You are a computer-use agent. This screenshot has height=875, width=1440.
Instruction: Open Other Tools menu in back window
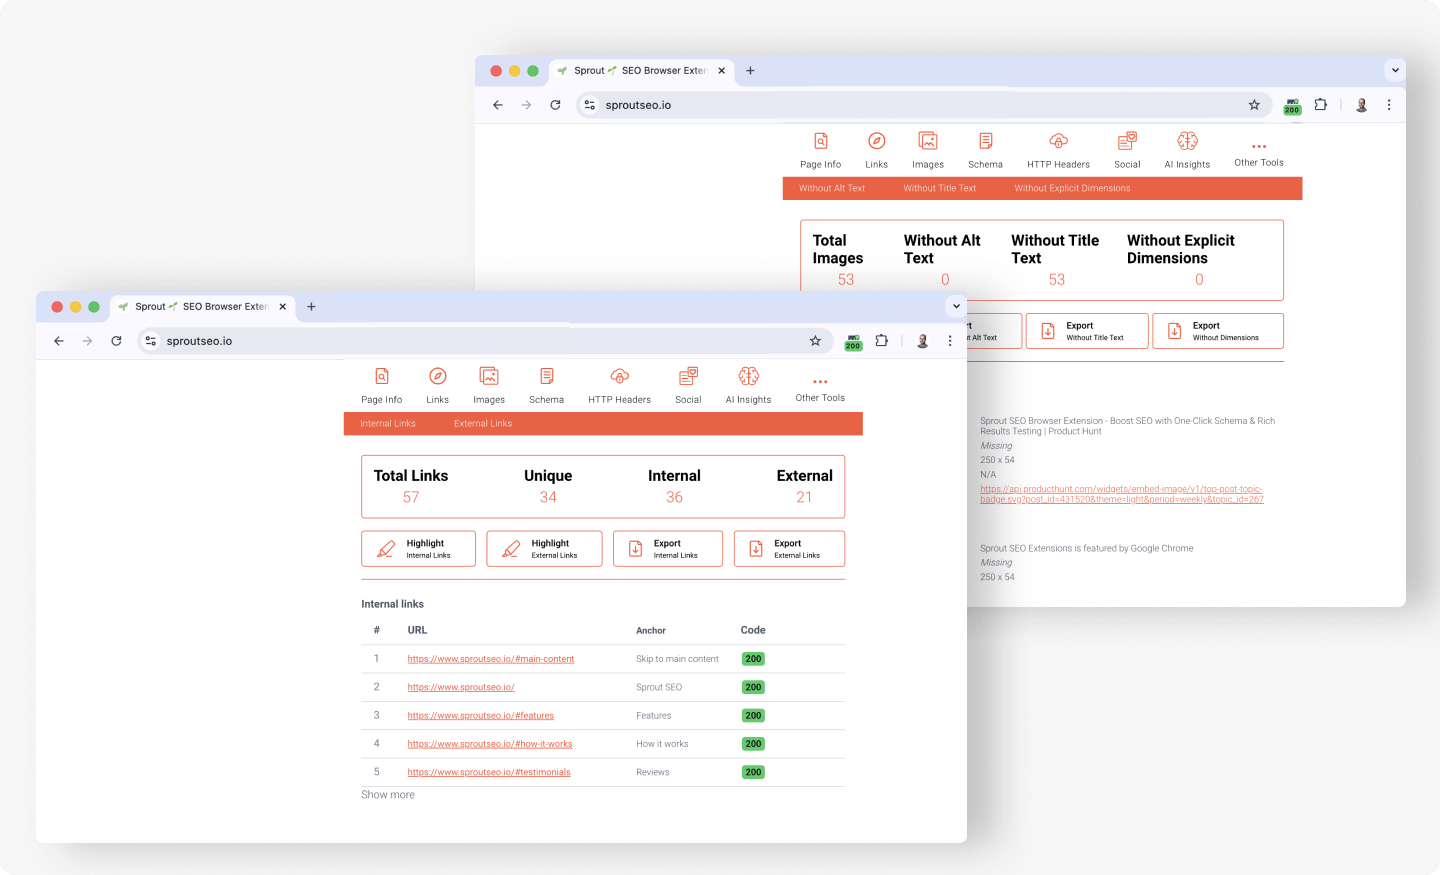(1259, 155)
